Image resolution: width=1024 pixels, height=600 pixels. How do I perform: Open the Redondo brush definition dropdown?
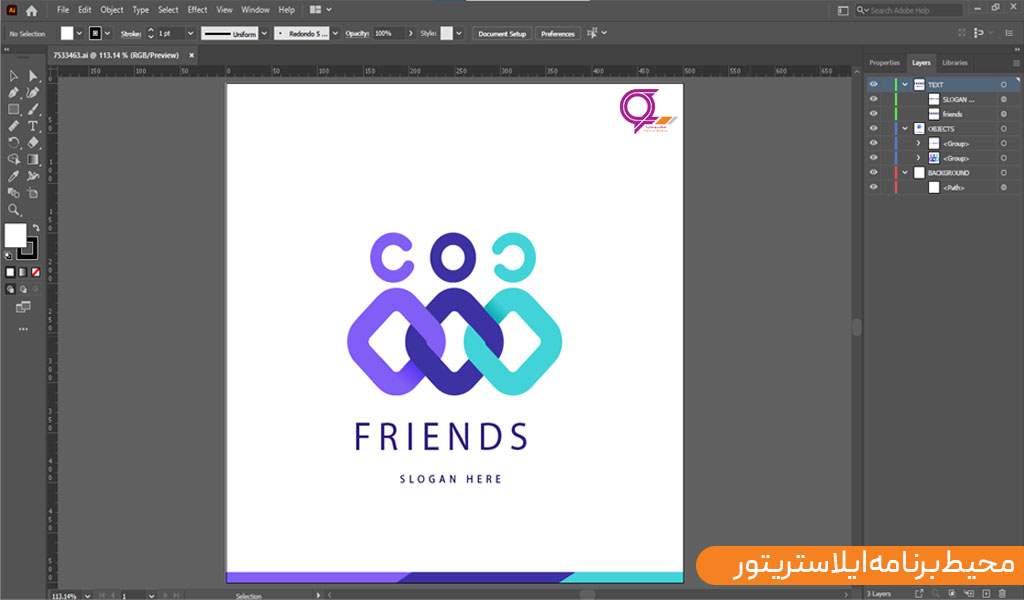(335, 33)
